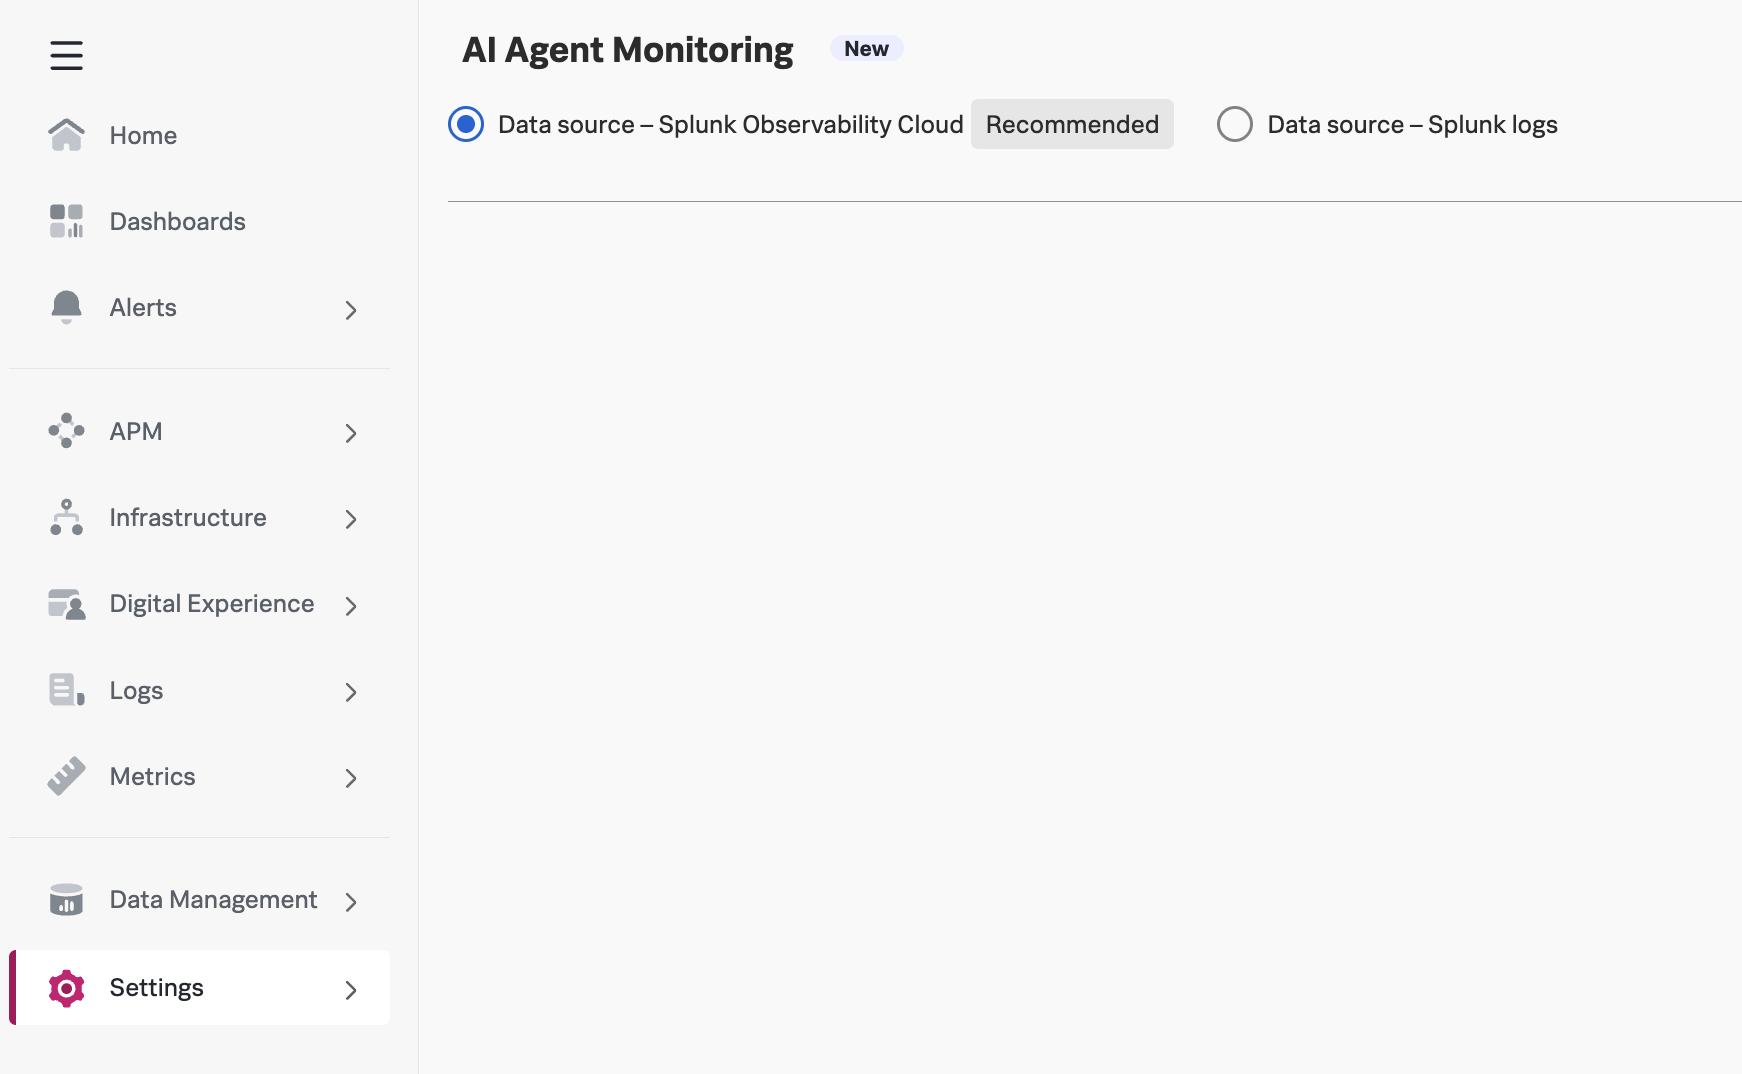Open the APM menu item
1742x1074 pixels.
(x=200, y=431)
